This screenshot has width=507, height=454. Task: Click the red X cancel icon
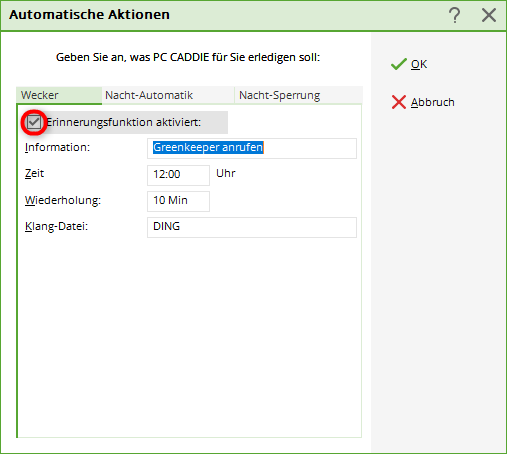click(399, 102)
